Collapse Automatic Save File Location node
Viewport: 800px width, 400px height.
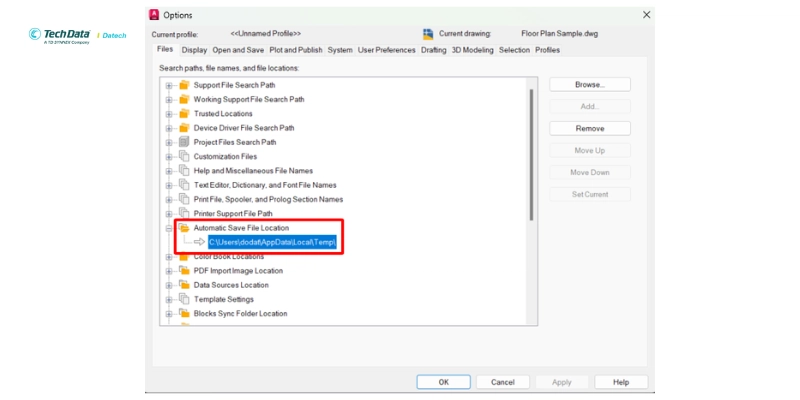click(169, 229)
